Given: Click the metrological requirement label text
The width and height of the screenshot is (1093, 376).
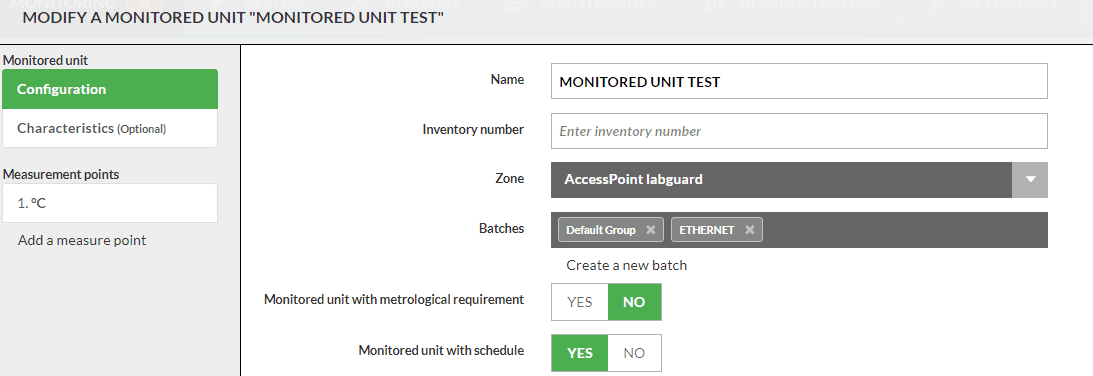Looking at the screenshot, I should point(394,299).
